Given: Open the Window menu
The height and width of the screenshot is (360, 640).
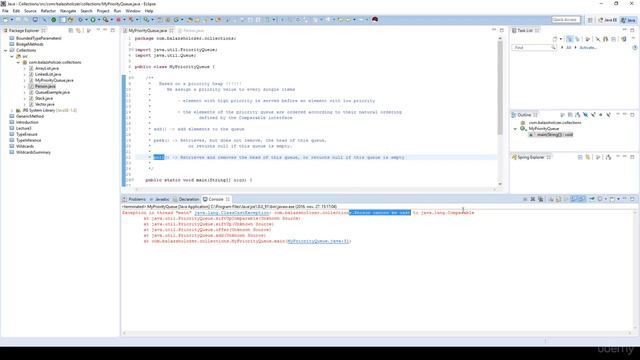Looking at the screenshot, I should (133, 11).
